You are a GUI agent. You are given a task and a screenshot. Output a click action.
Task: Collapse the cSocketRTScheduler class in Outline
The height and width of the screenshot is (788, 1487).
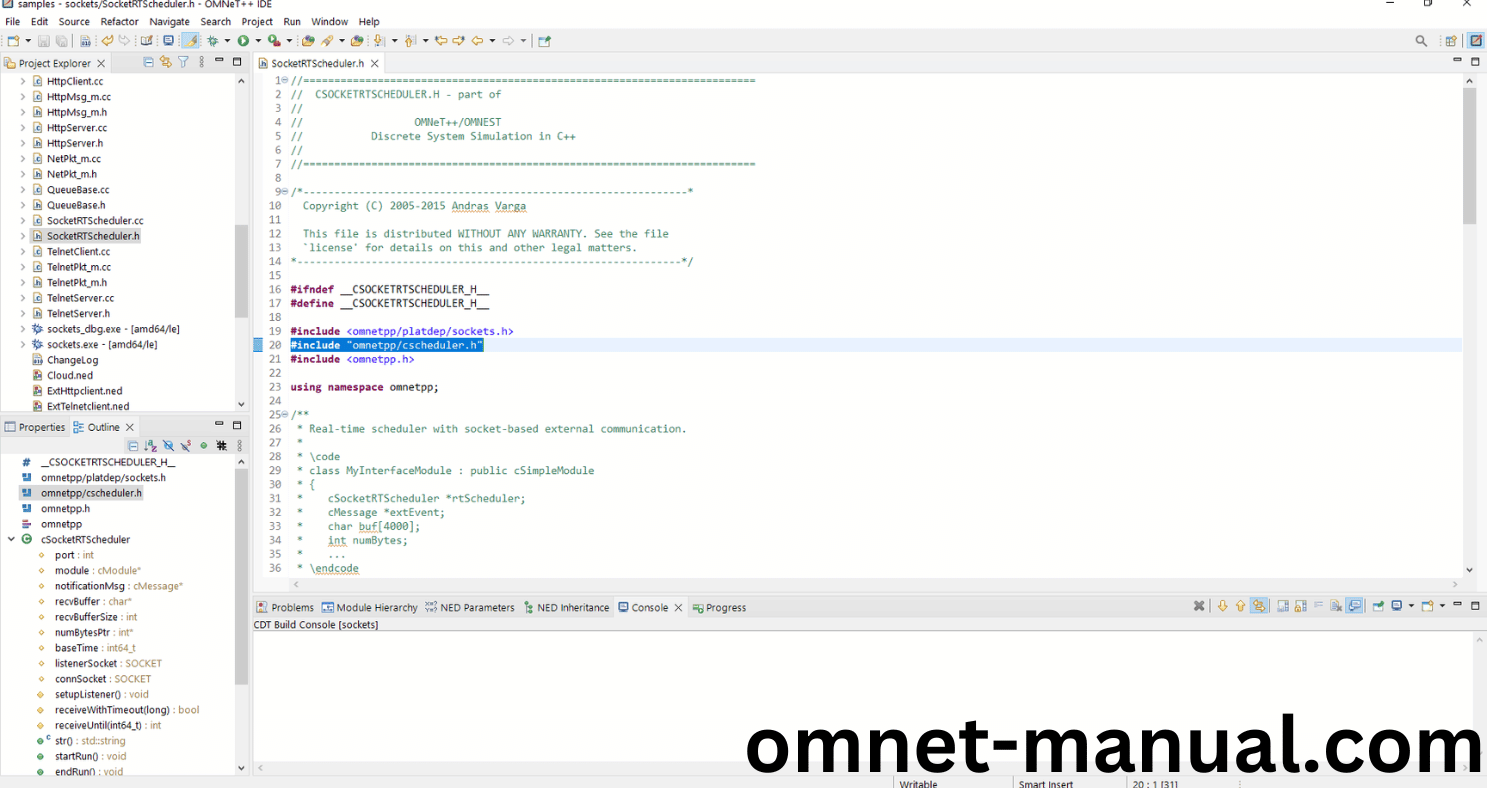coord(11,539)
